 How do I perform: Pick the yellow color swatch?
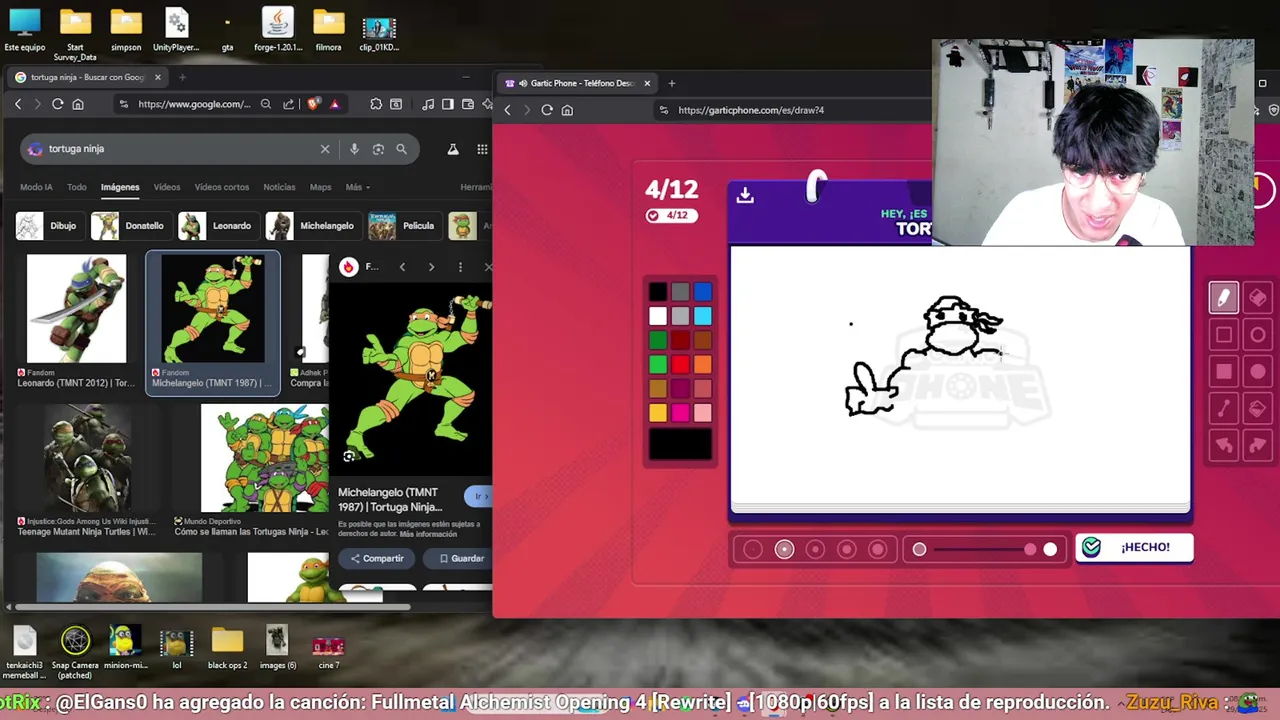tap(657, 413)
